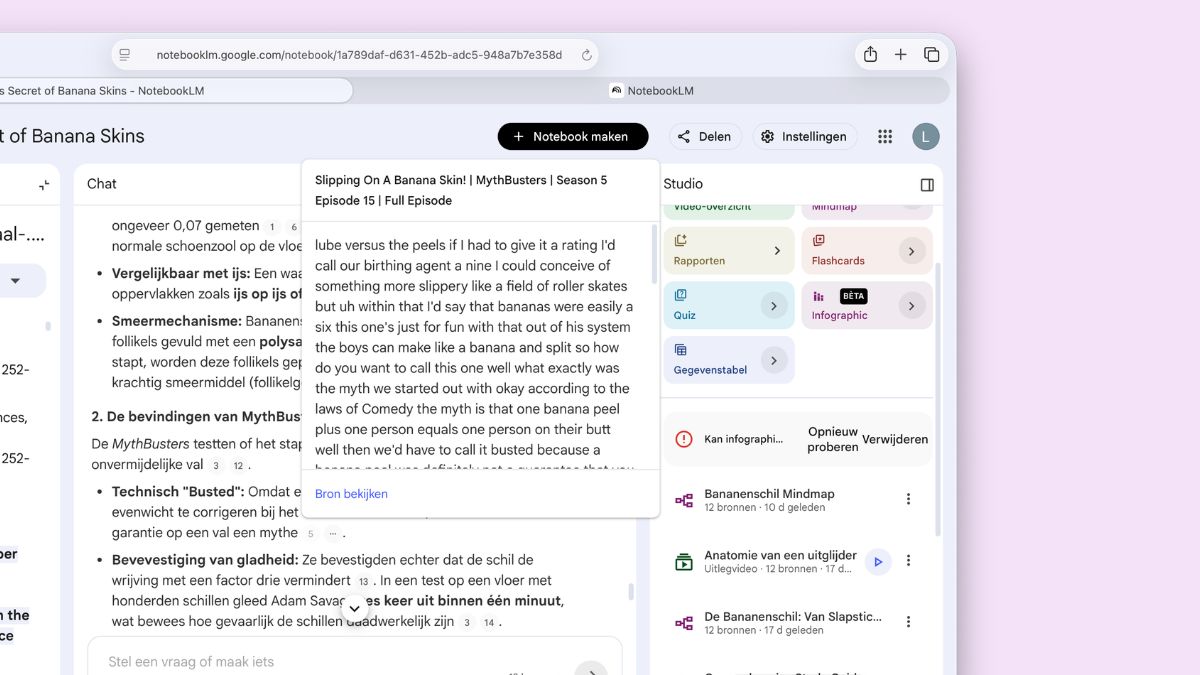Switch to the Secret of Banana Skins tab
Screen dimensions: 1200x675
174,91
